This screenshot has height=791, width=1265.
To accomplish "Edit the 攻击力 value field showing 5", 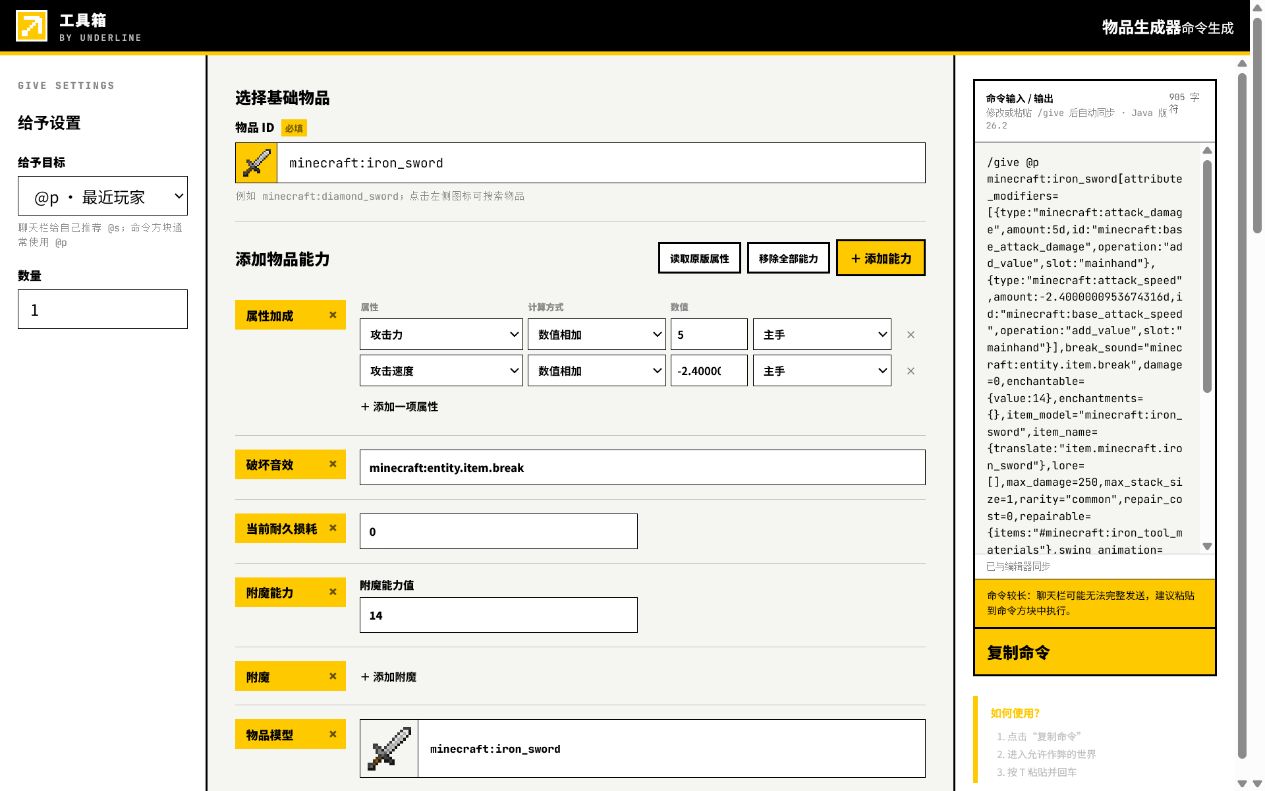I will point(709,335).
